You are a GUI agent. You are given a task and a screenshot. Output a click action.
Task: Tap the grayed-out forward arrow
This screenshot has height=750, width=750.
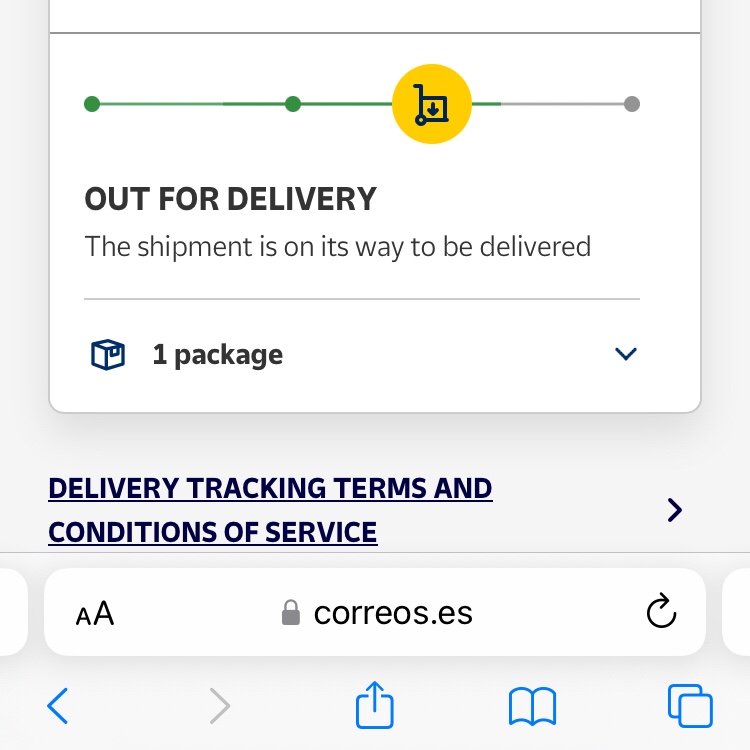(219, 707)
